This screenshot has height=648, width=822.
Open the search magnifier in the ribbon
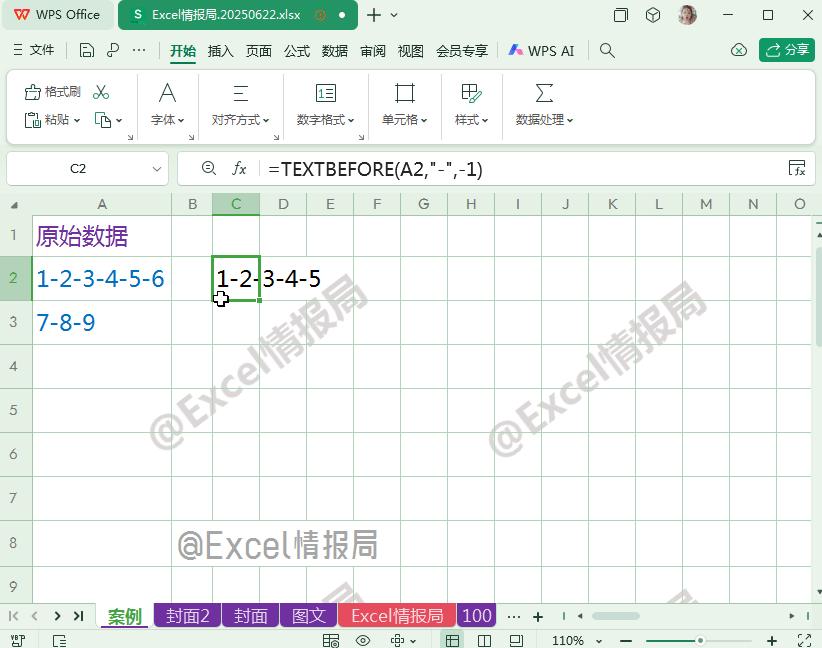coord(607,48)
